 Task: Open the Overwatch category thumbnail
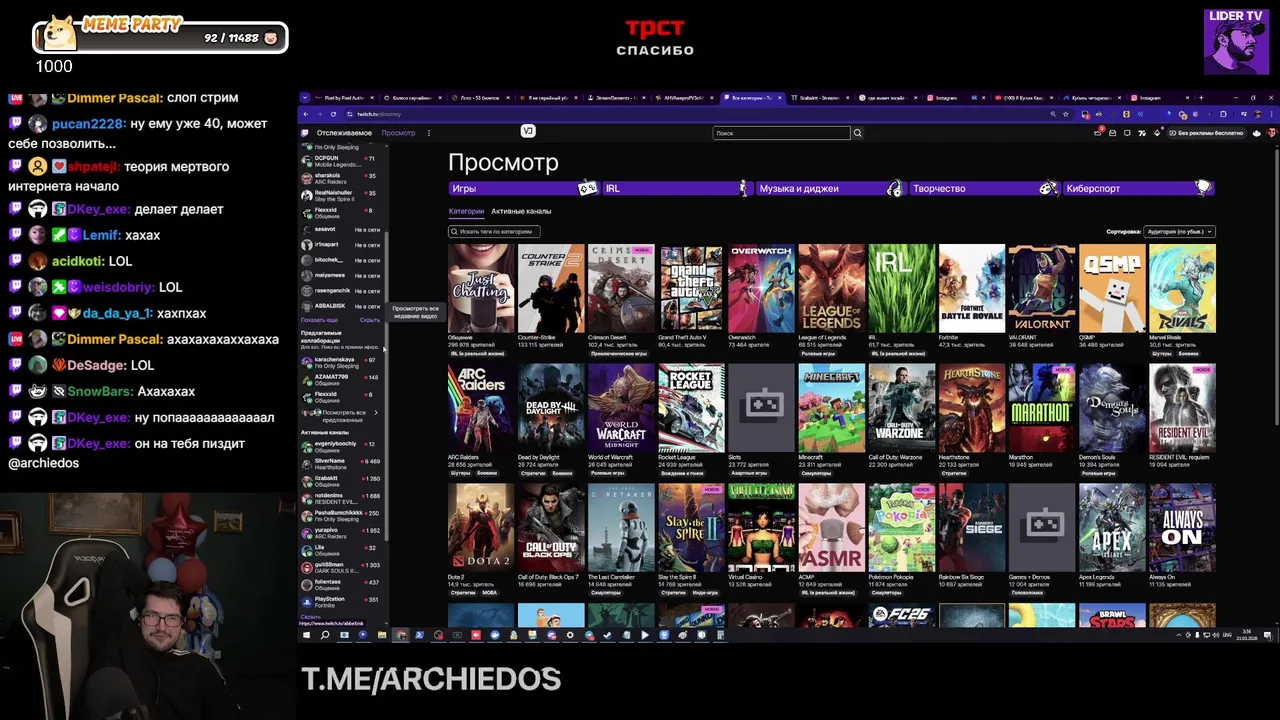(x=761, y=288)
